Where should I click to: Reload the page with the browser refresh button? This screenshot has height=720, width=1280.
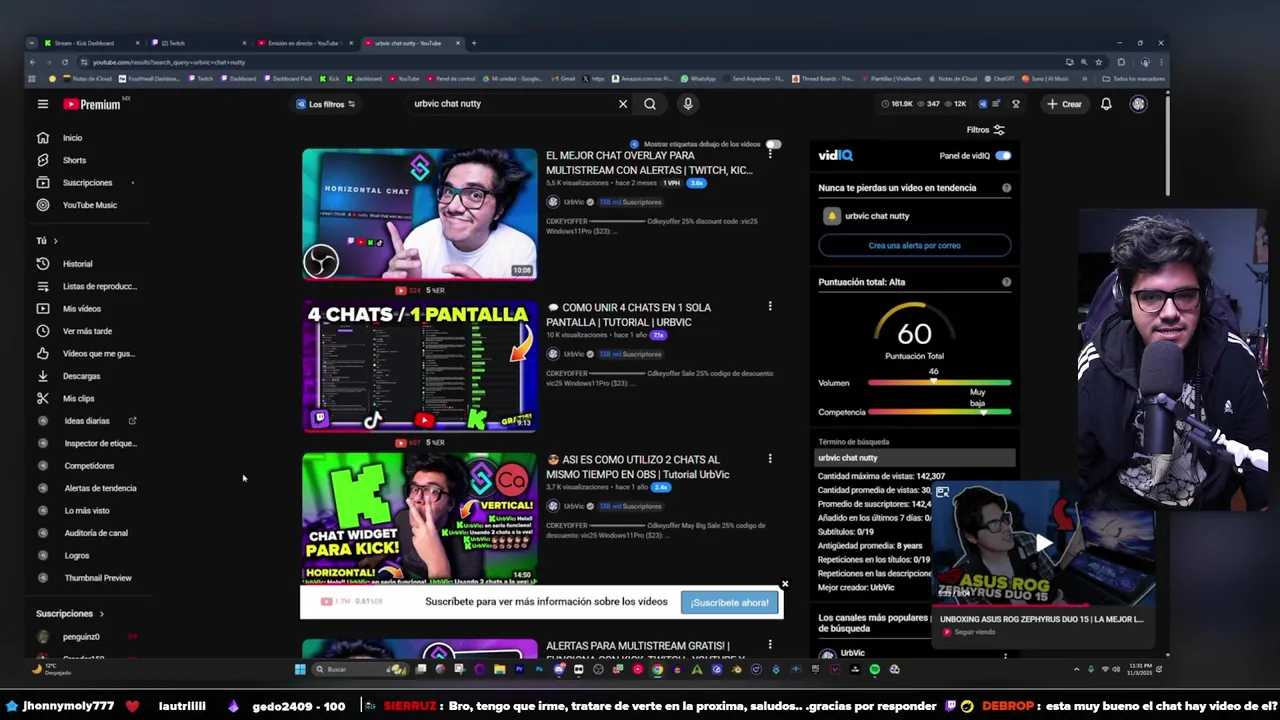[65, 62]
